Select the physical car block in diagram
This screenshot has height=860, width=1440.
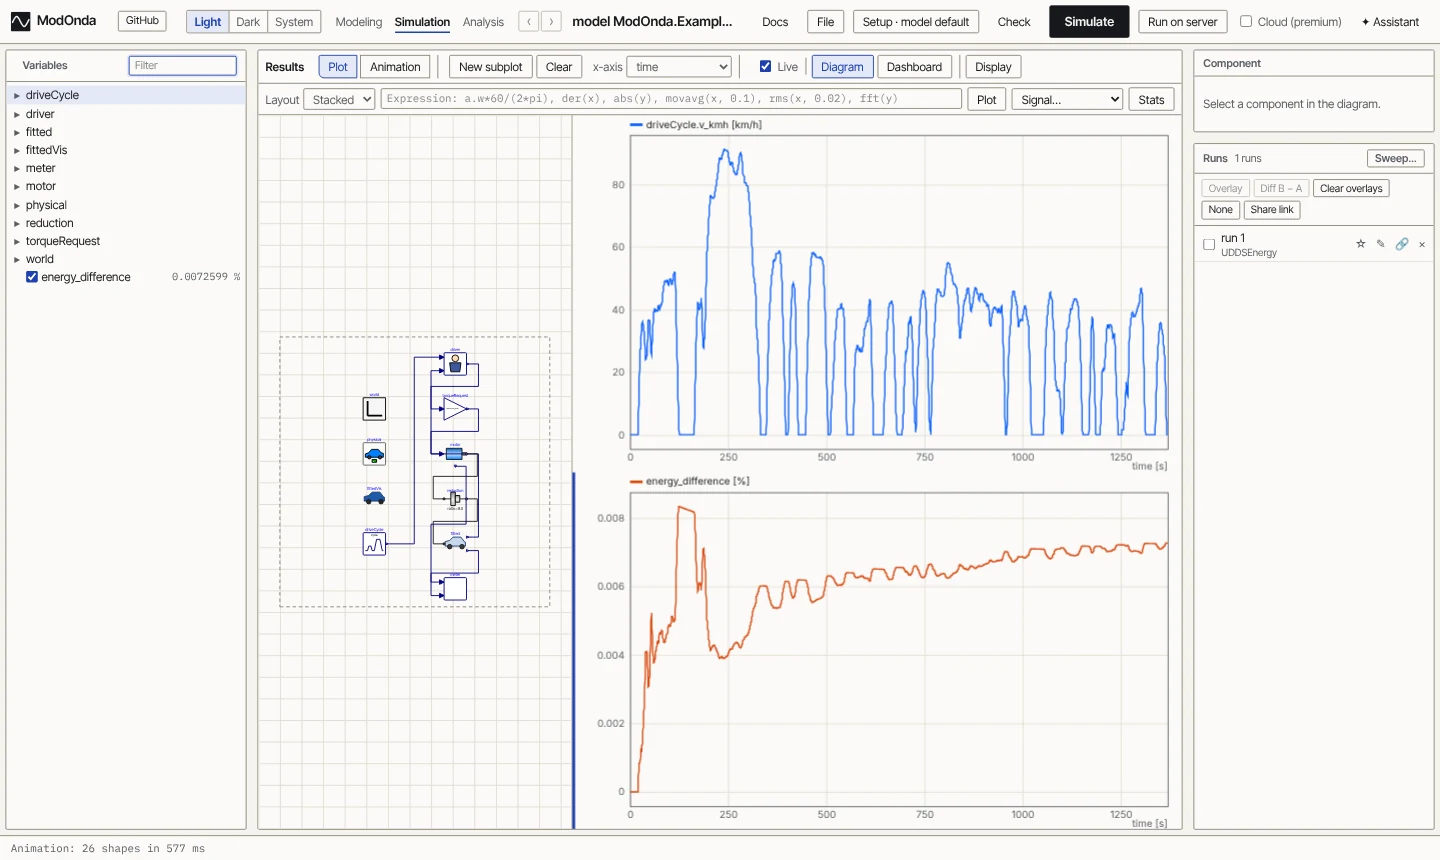(x=374, y=454)
